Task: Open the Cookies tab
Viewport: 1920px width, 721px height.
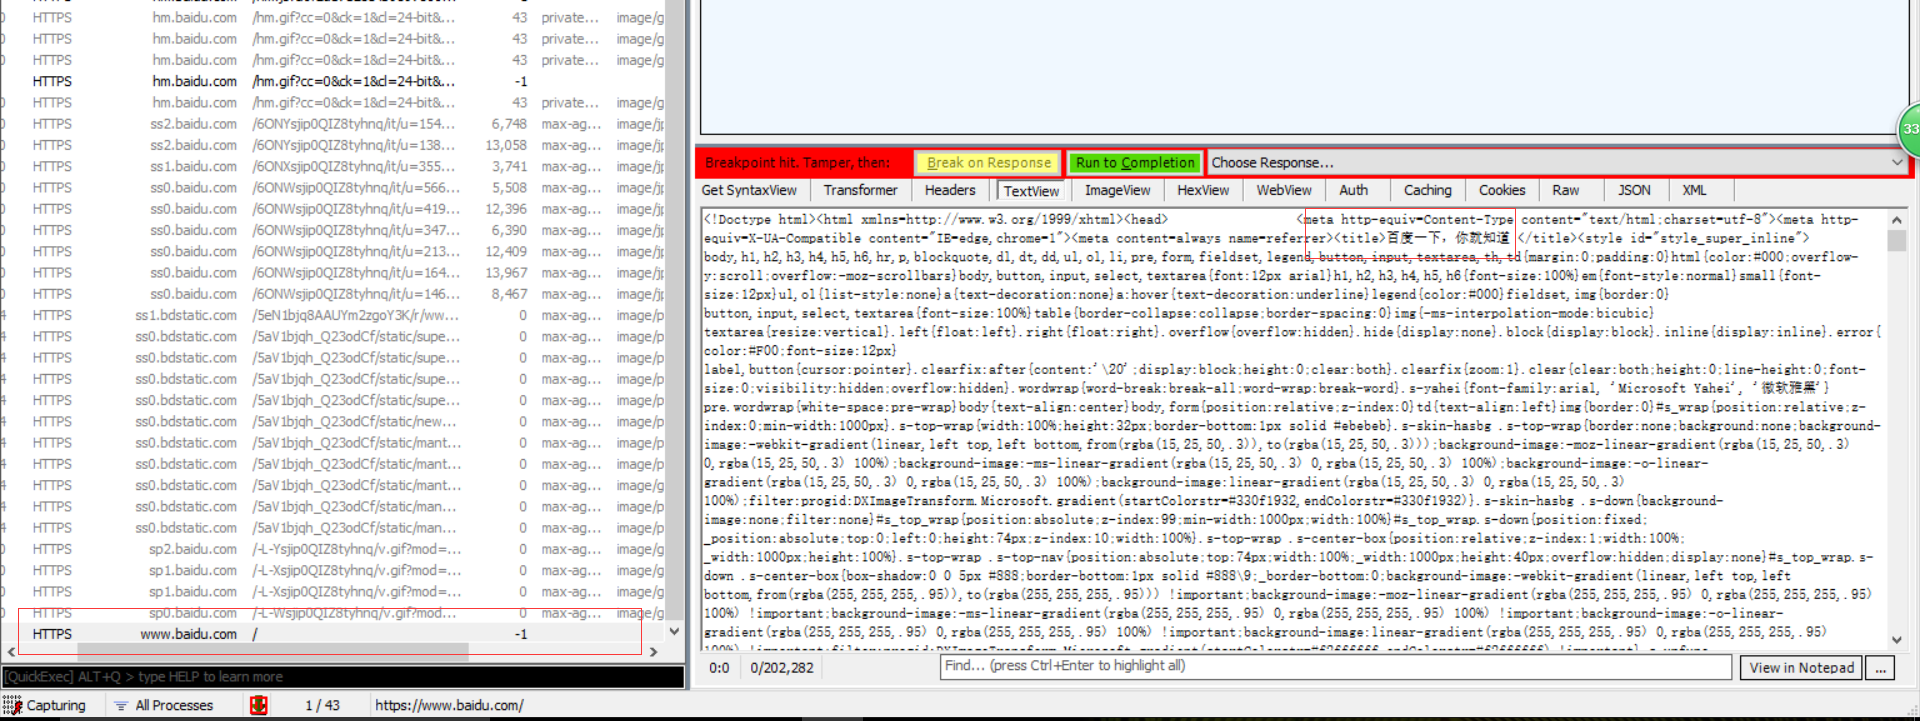Action: (x=1501, y=190)
